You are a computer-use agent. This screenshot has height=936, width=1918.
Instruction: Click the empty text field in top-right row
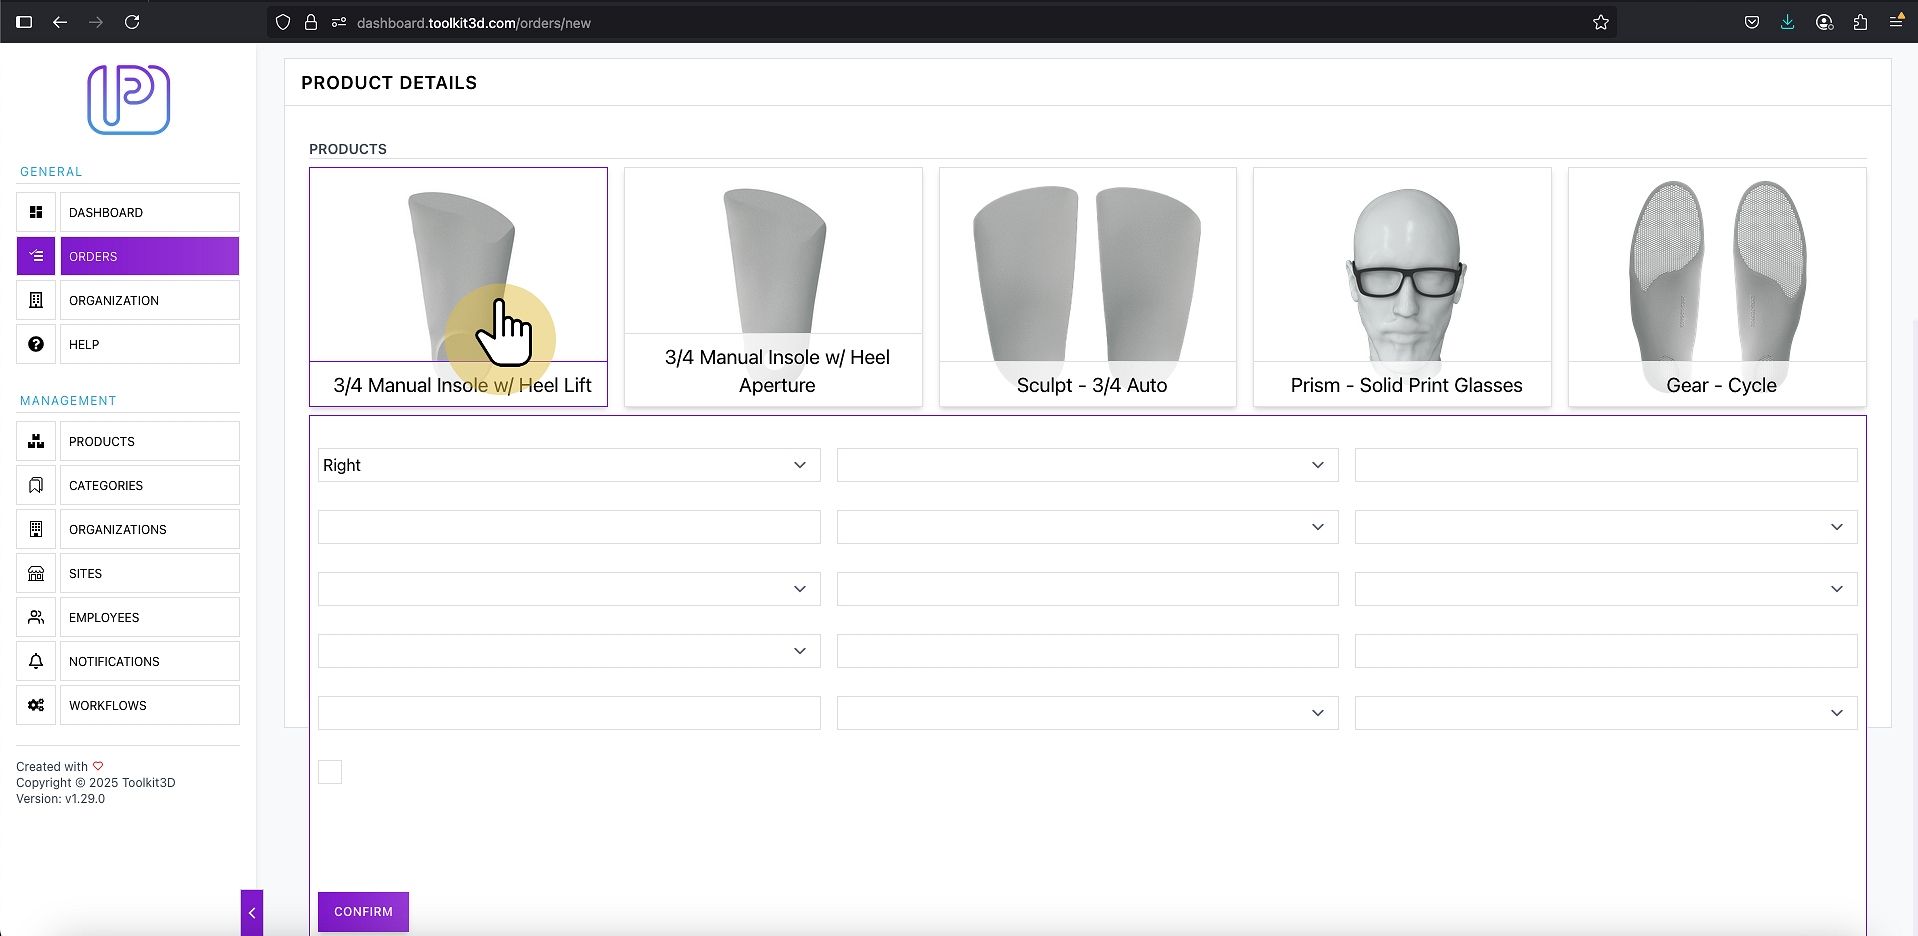(x=1606, y=465)
